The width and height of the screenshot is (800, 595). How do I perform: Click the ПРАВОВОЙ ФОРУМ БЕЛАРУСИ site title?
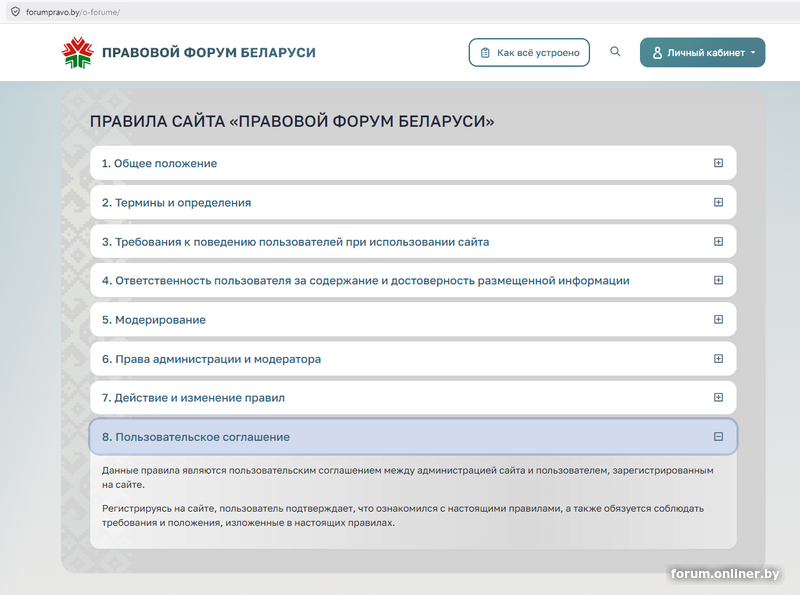[x=208, y=52]
